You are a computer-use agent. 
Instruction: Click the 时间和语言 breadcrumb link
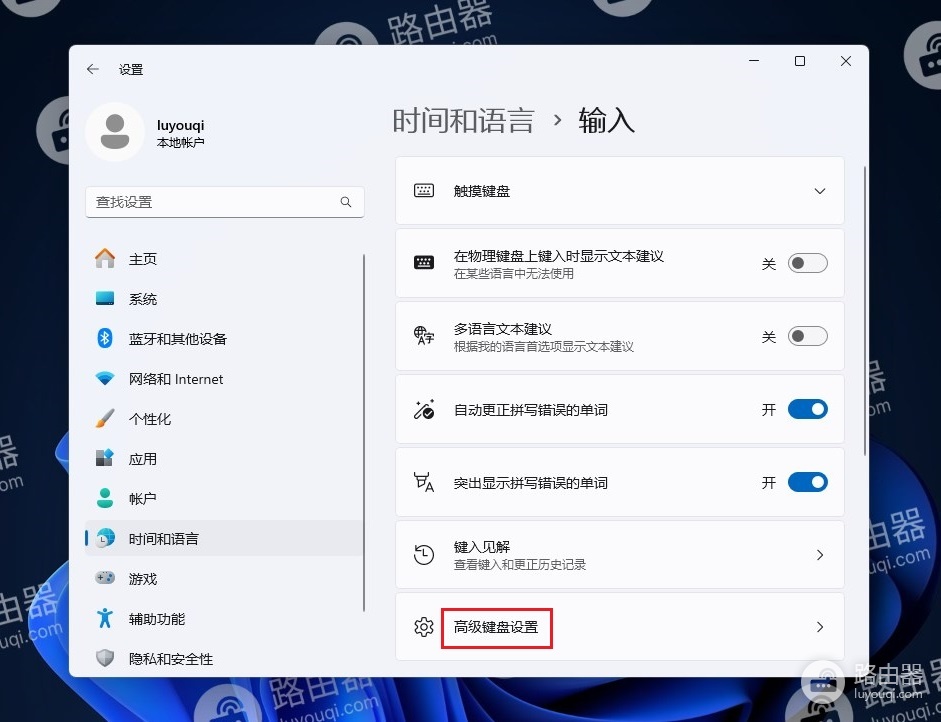463,120
